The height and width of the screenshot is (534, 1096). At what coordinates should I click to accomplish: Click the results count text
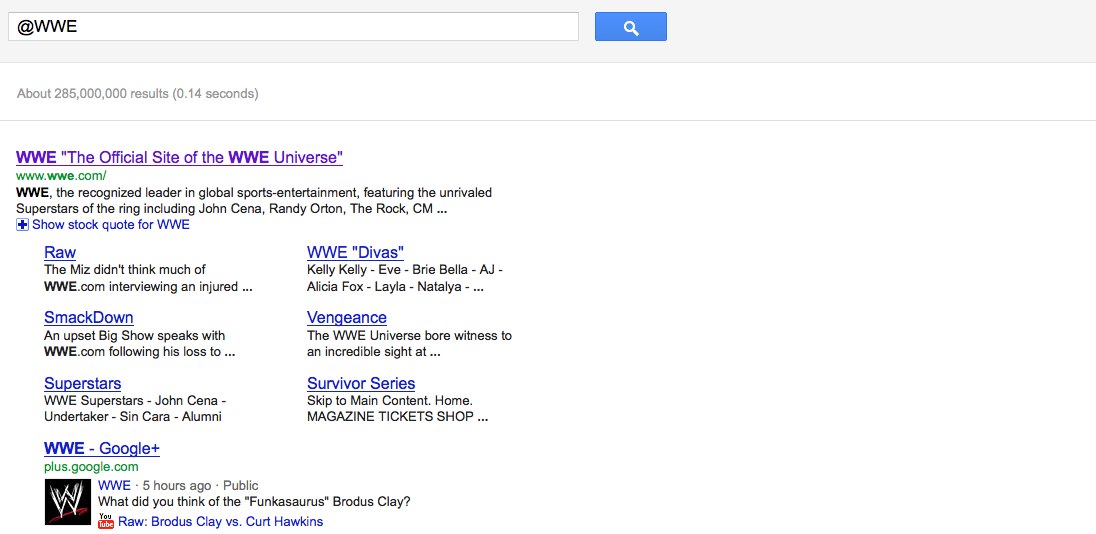pyautogui.click(x=138, y=93)
